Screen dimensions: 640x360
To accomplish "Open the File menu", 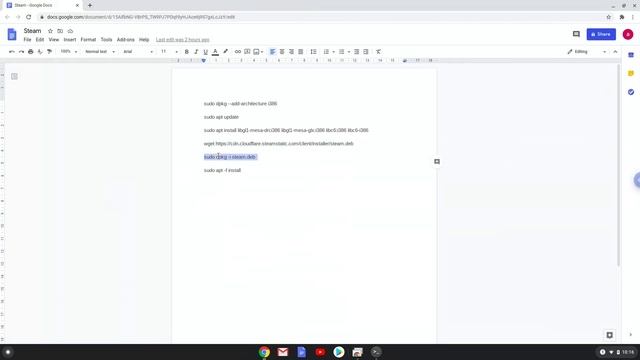I will coord(27,40).
